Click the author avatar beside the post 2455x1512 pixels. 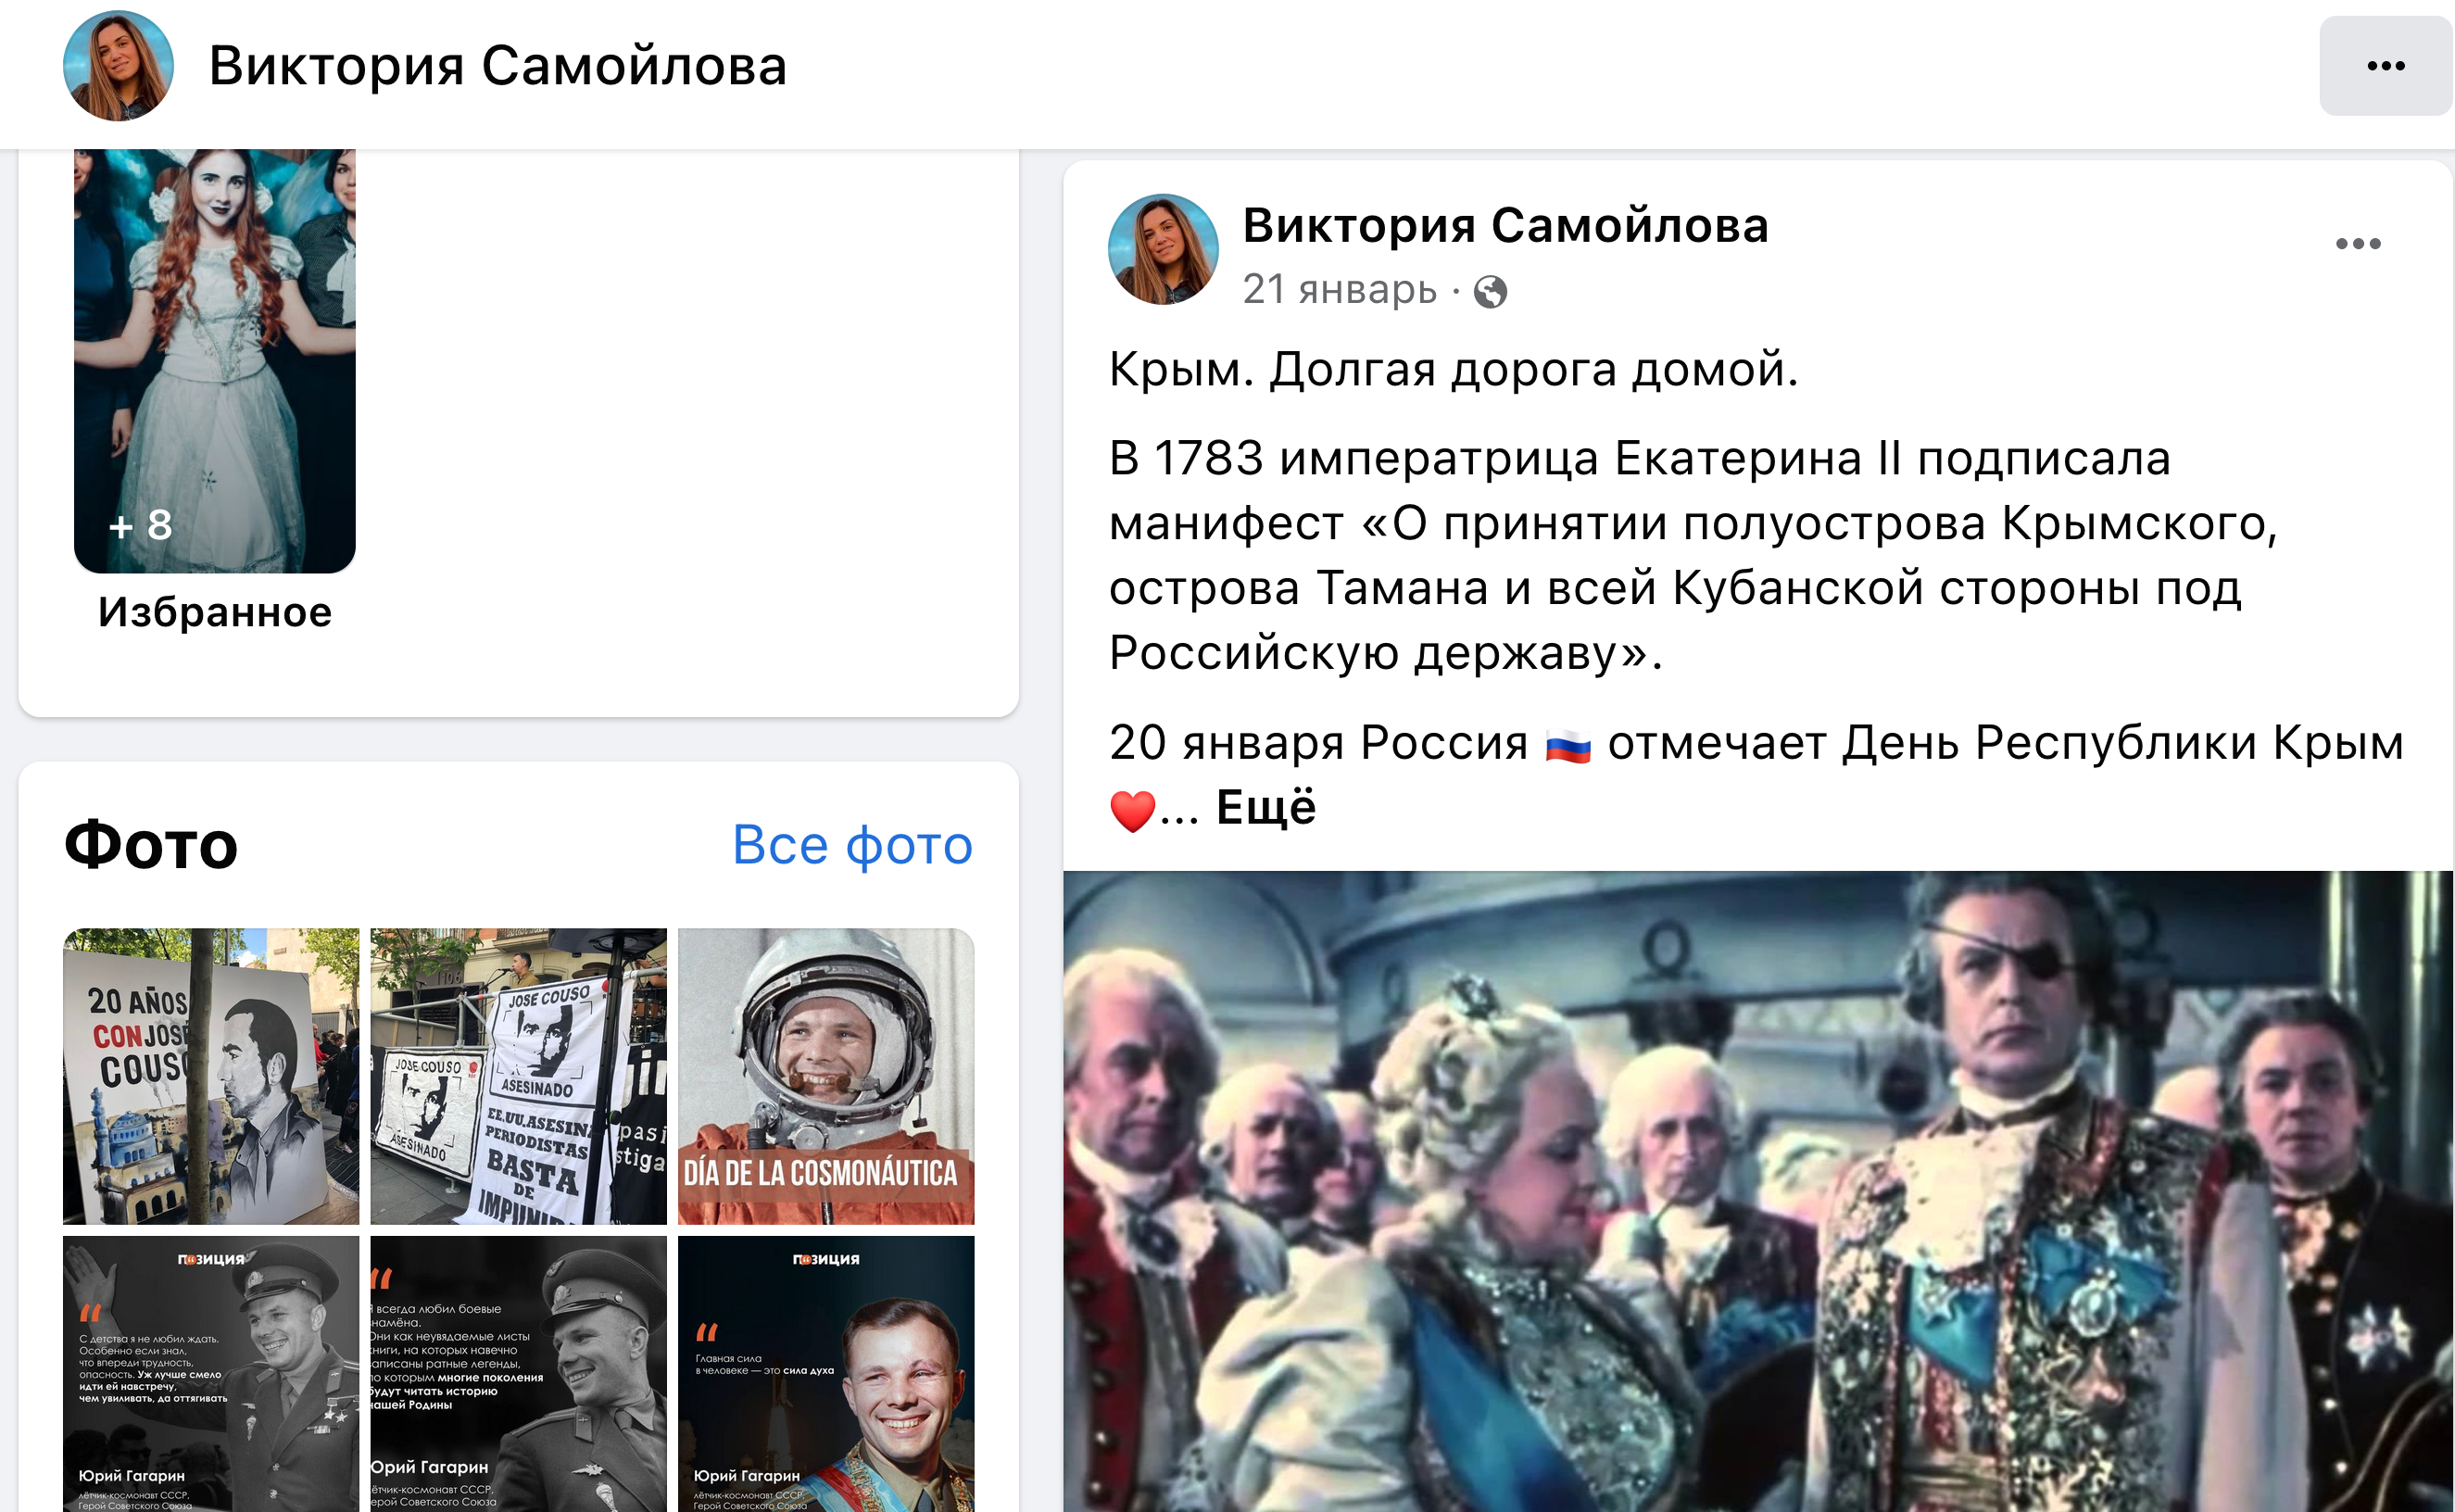click(1163, 249)
